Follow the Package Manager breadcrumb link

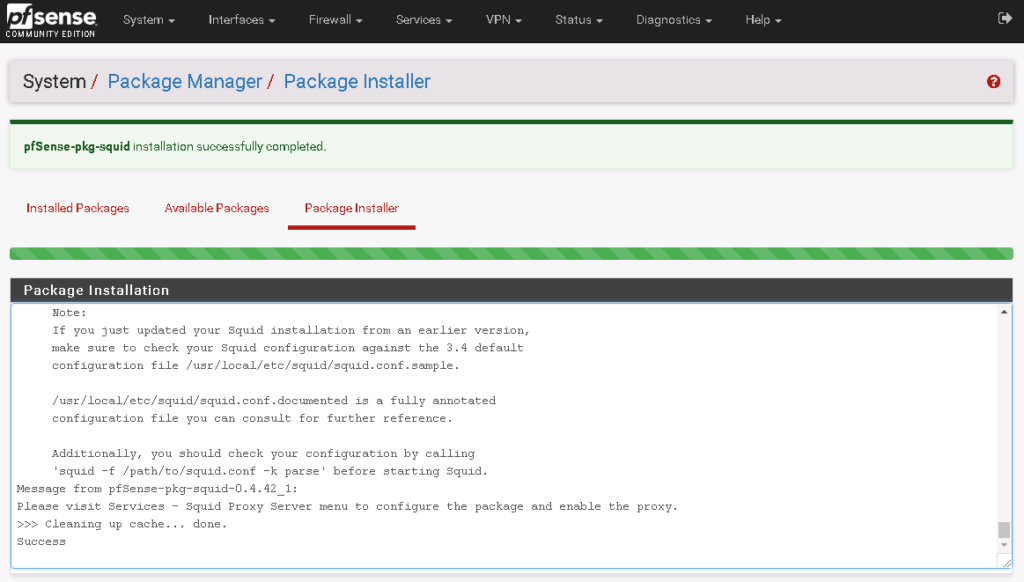pyautogui.click(x=184, y=82)
